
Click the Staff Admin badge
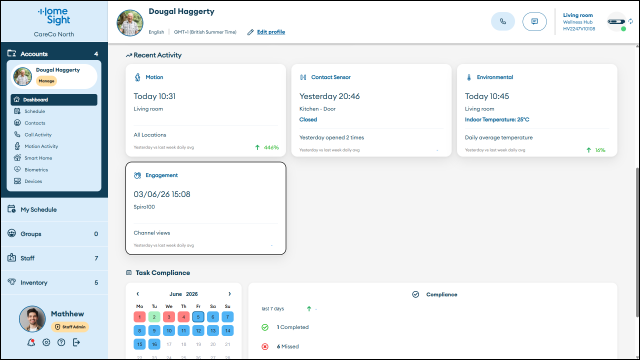click(70, 327)
